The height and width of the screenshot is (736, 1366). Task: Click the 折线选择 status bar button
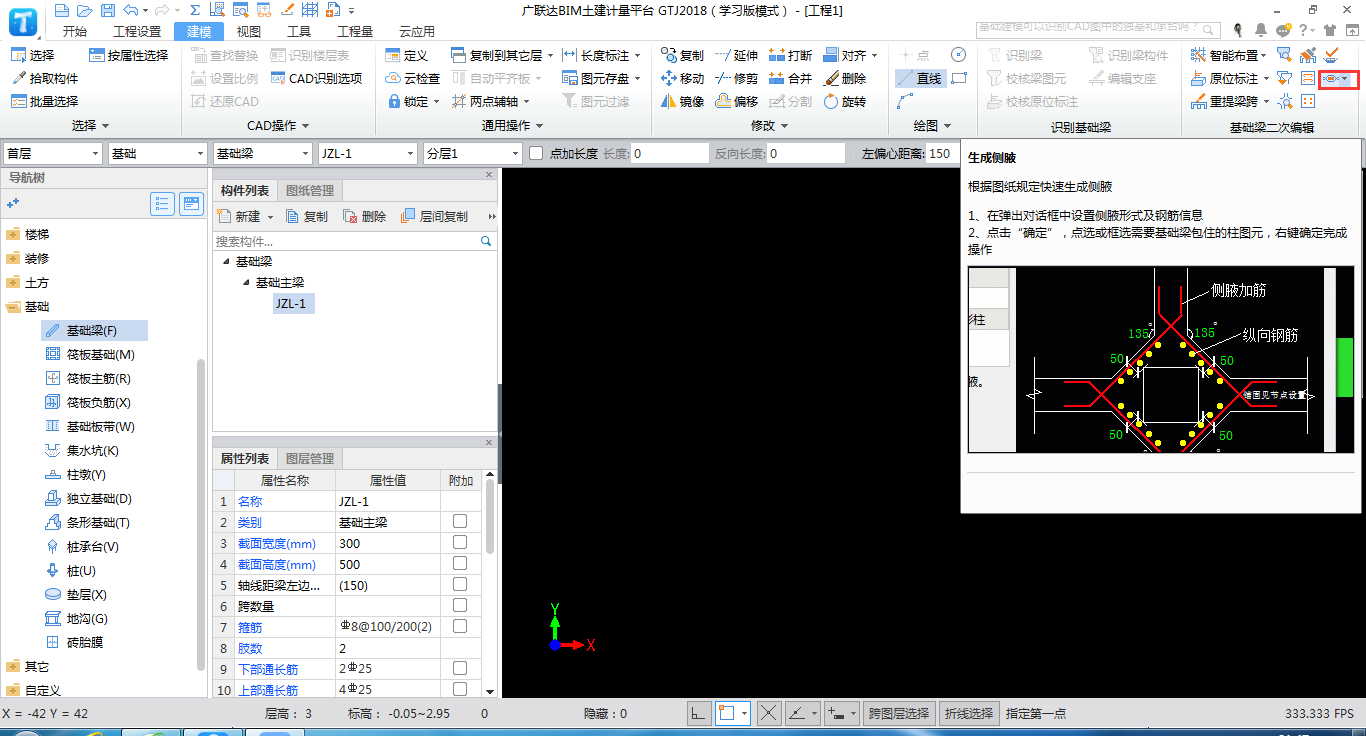click(x=969, y=713)
